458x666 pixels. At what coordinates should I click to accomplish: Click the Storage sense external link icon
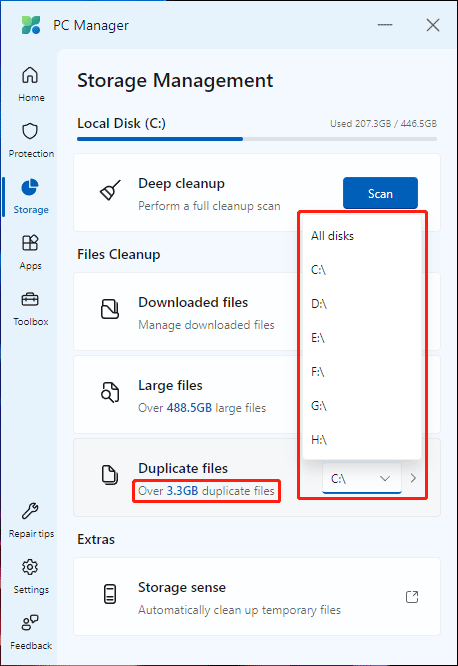(412, 597)
